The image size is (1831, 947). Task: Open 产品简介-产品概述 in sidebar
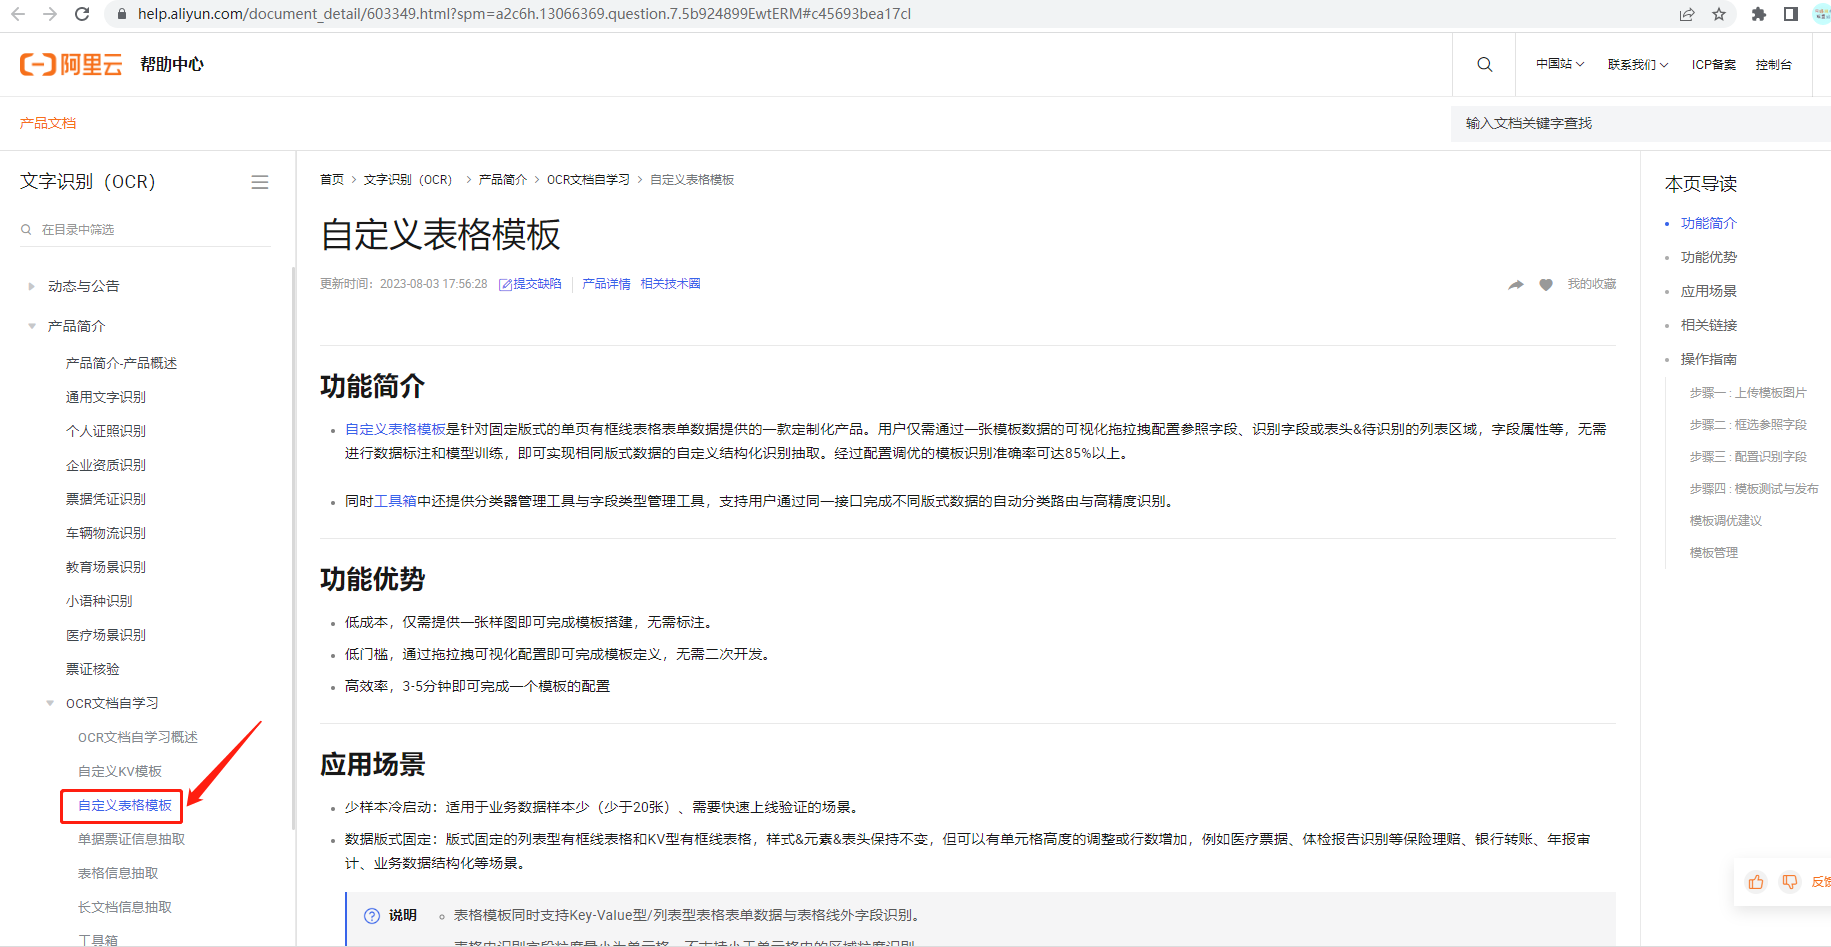click(121, 363)
